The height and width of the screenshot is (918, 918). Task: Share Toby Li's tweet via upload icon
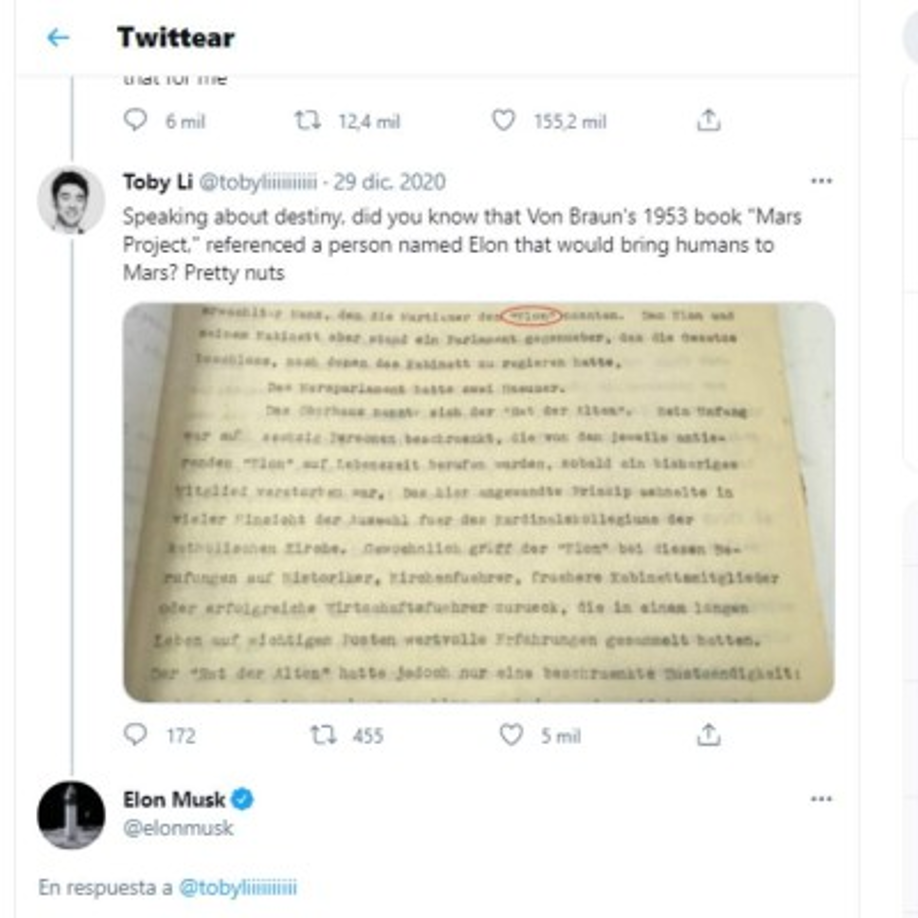coord(708,735)
